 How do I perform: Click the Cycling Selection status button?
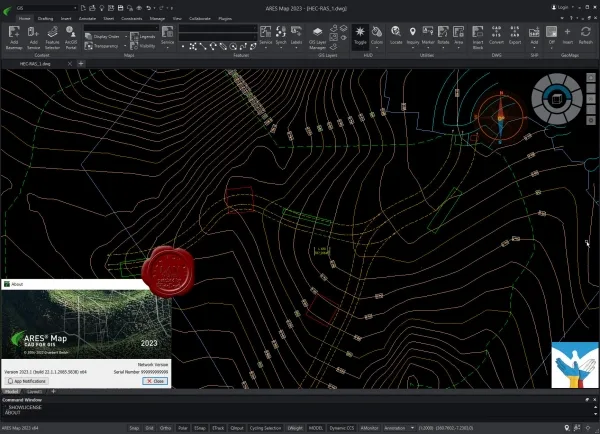(265, 428)
